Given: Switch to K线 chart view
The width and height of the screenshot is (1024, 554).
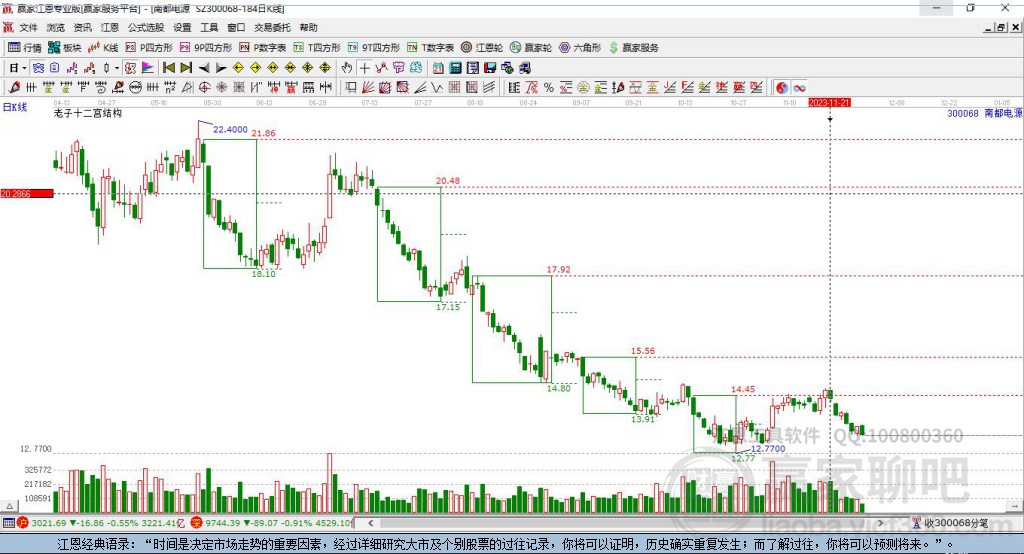Looking at the screenshot, I should 103,48.
